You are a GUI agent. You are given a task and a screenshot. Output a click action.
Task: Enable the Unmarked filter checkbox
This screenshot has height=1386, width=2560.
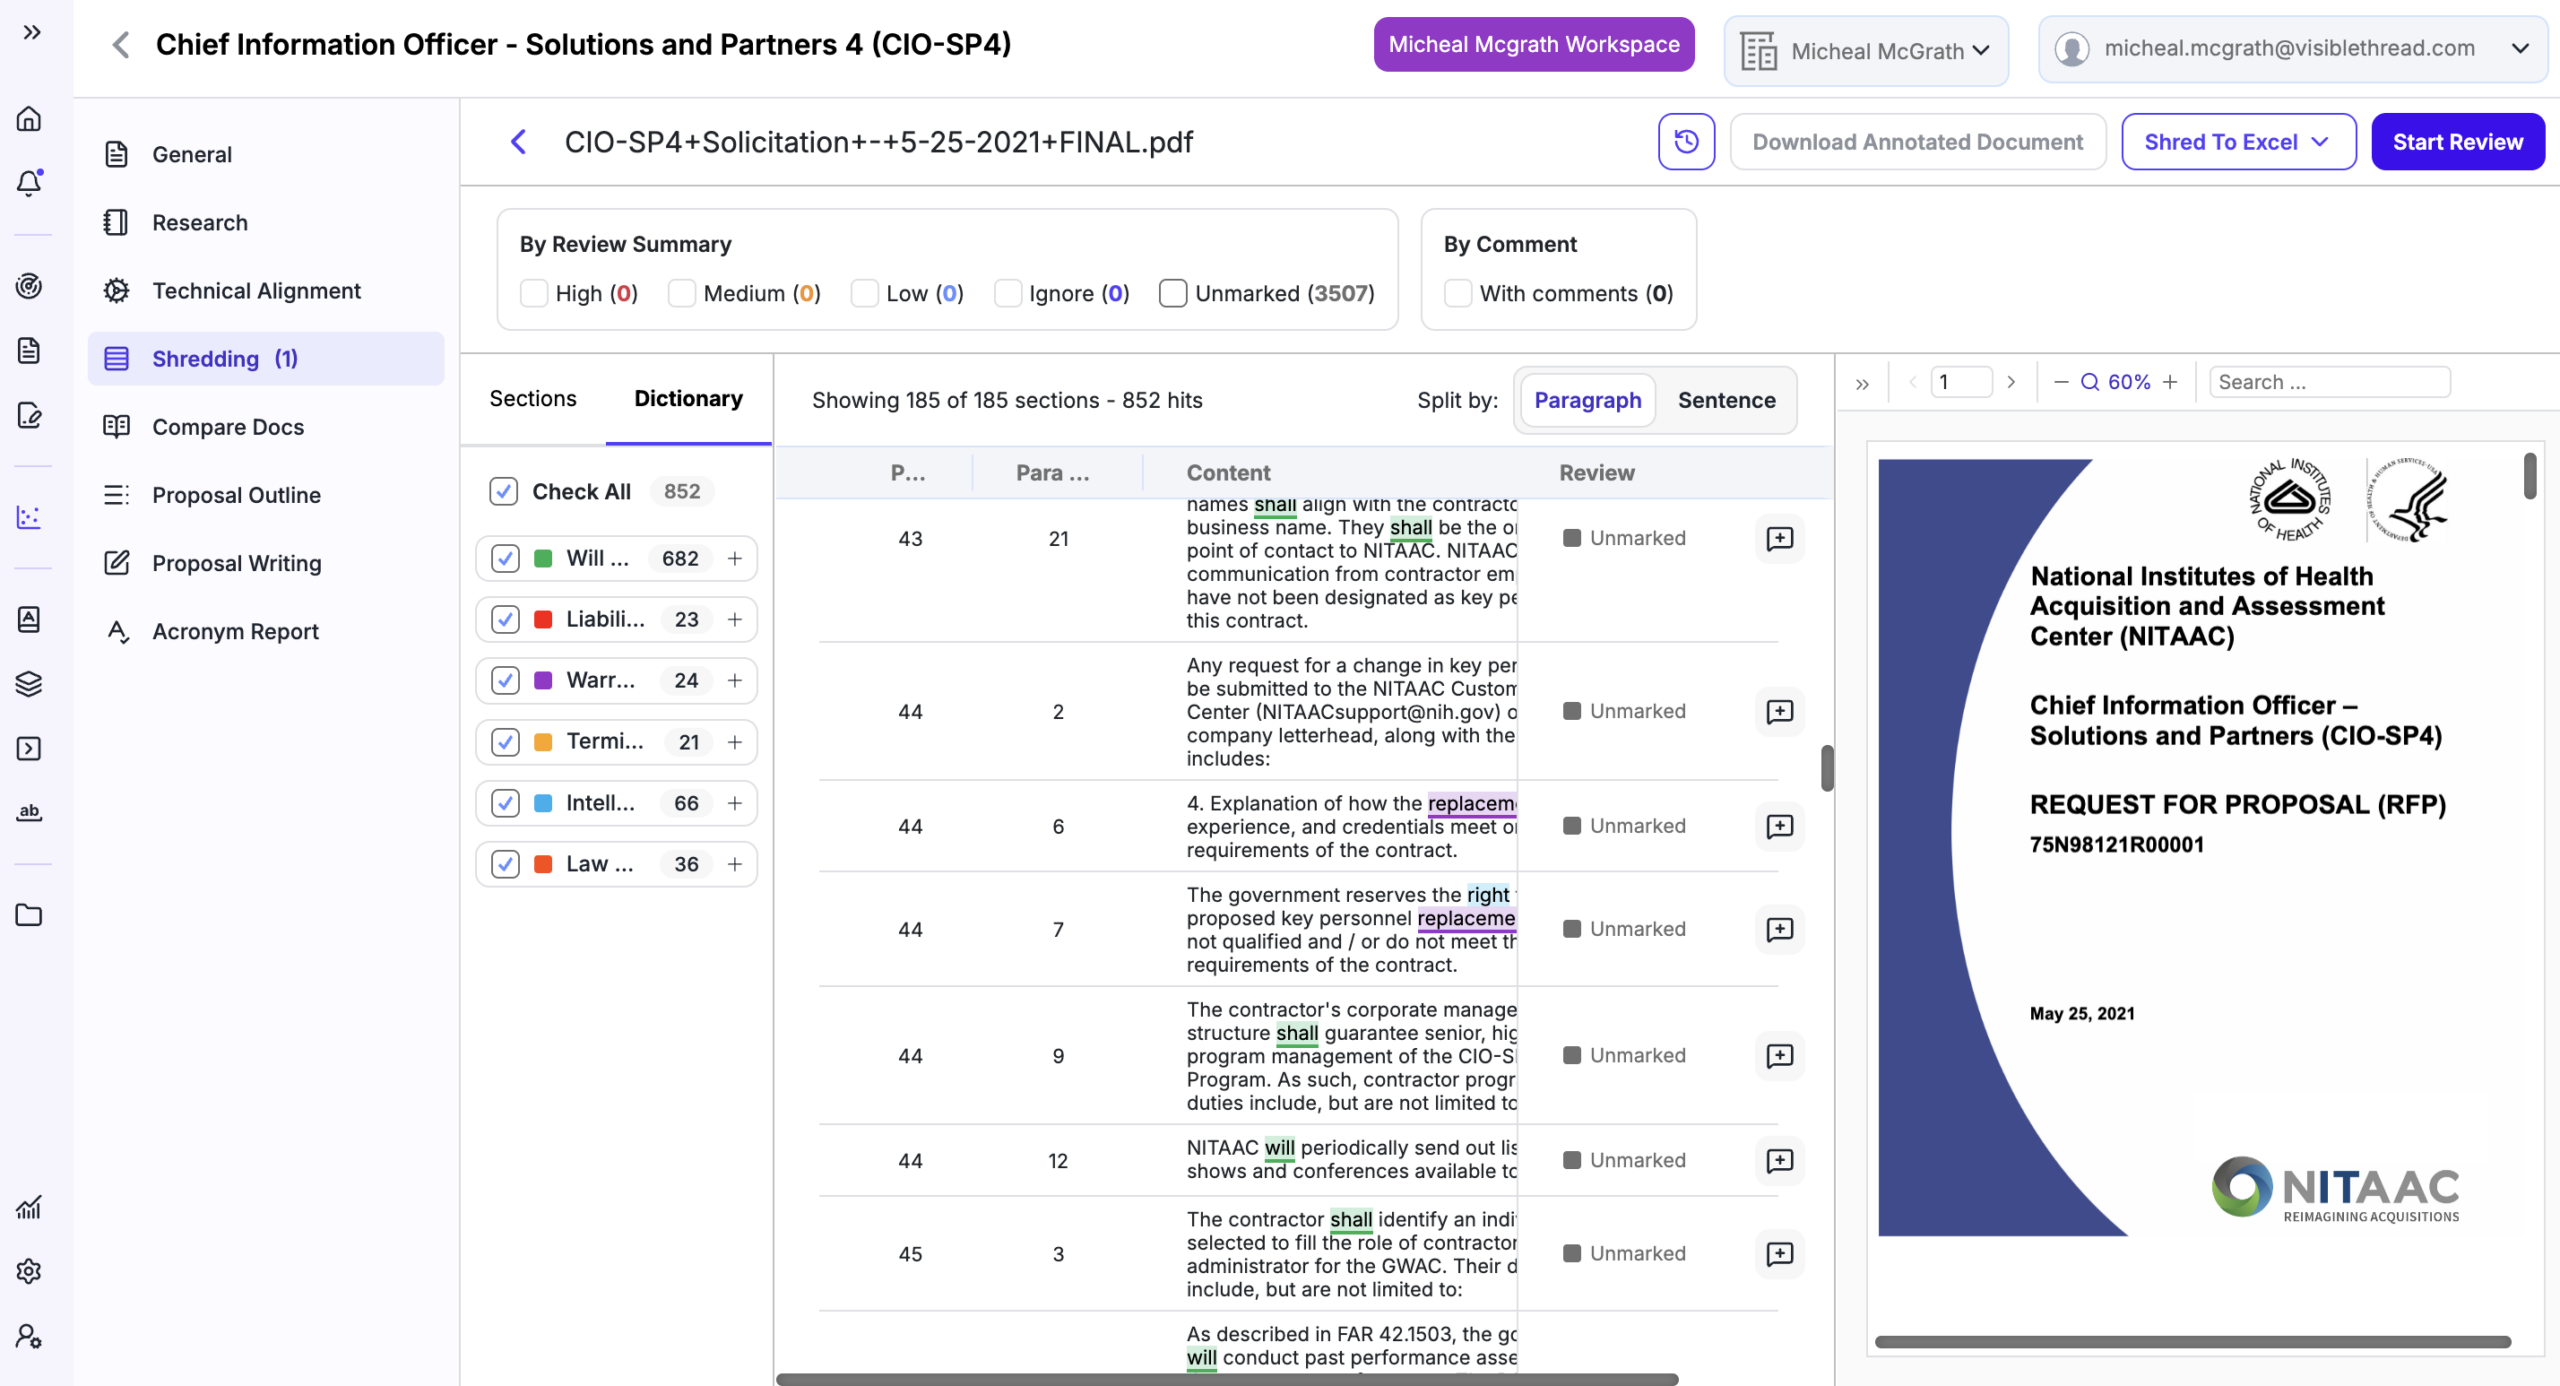(1173, 293)
